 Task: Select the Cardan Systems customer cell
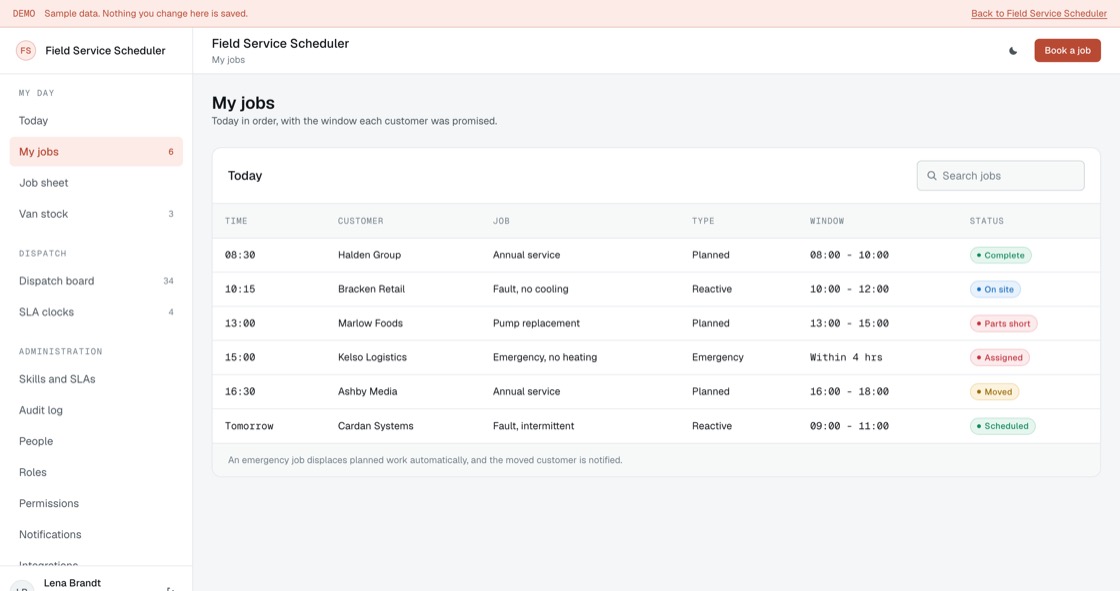click(x=376, y=426)
